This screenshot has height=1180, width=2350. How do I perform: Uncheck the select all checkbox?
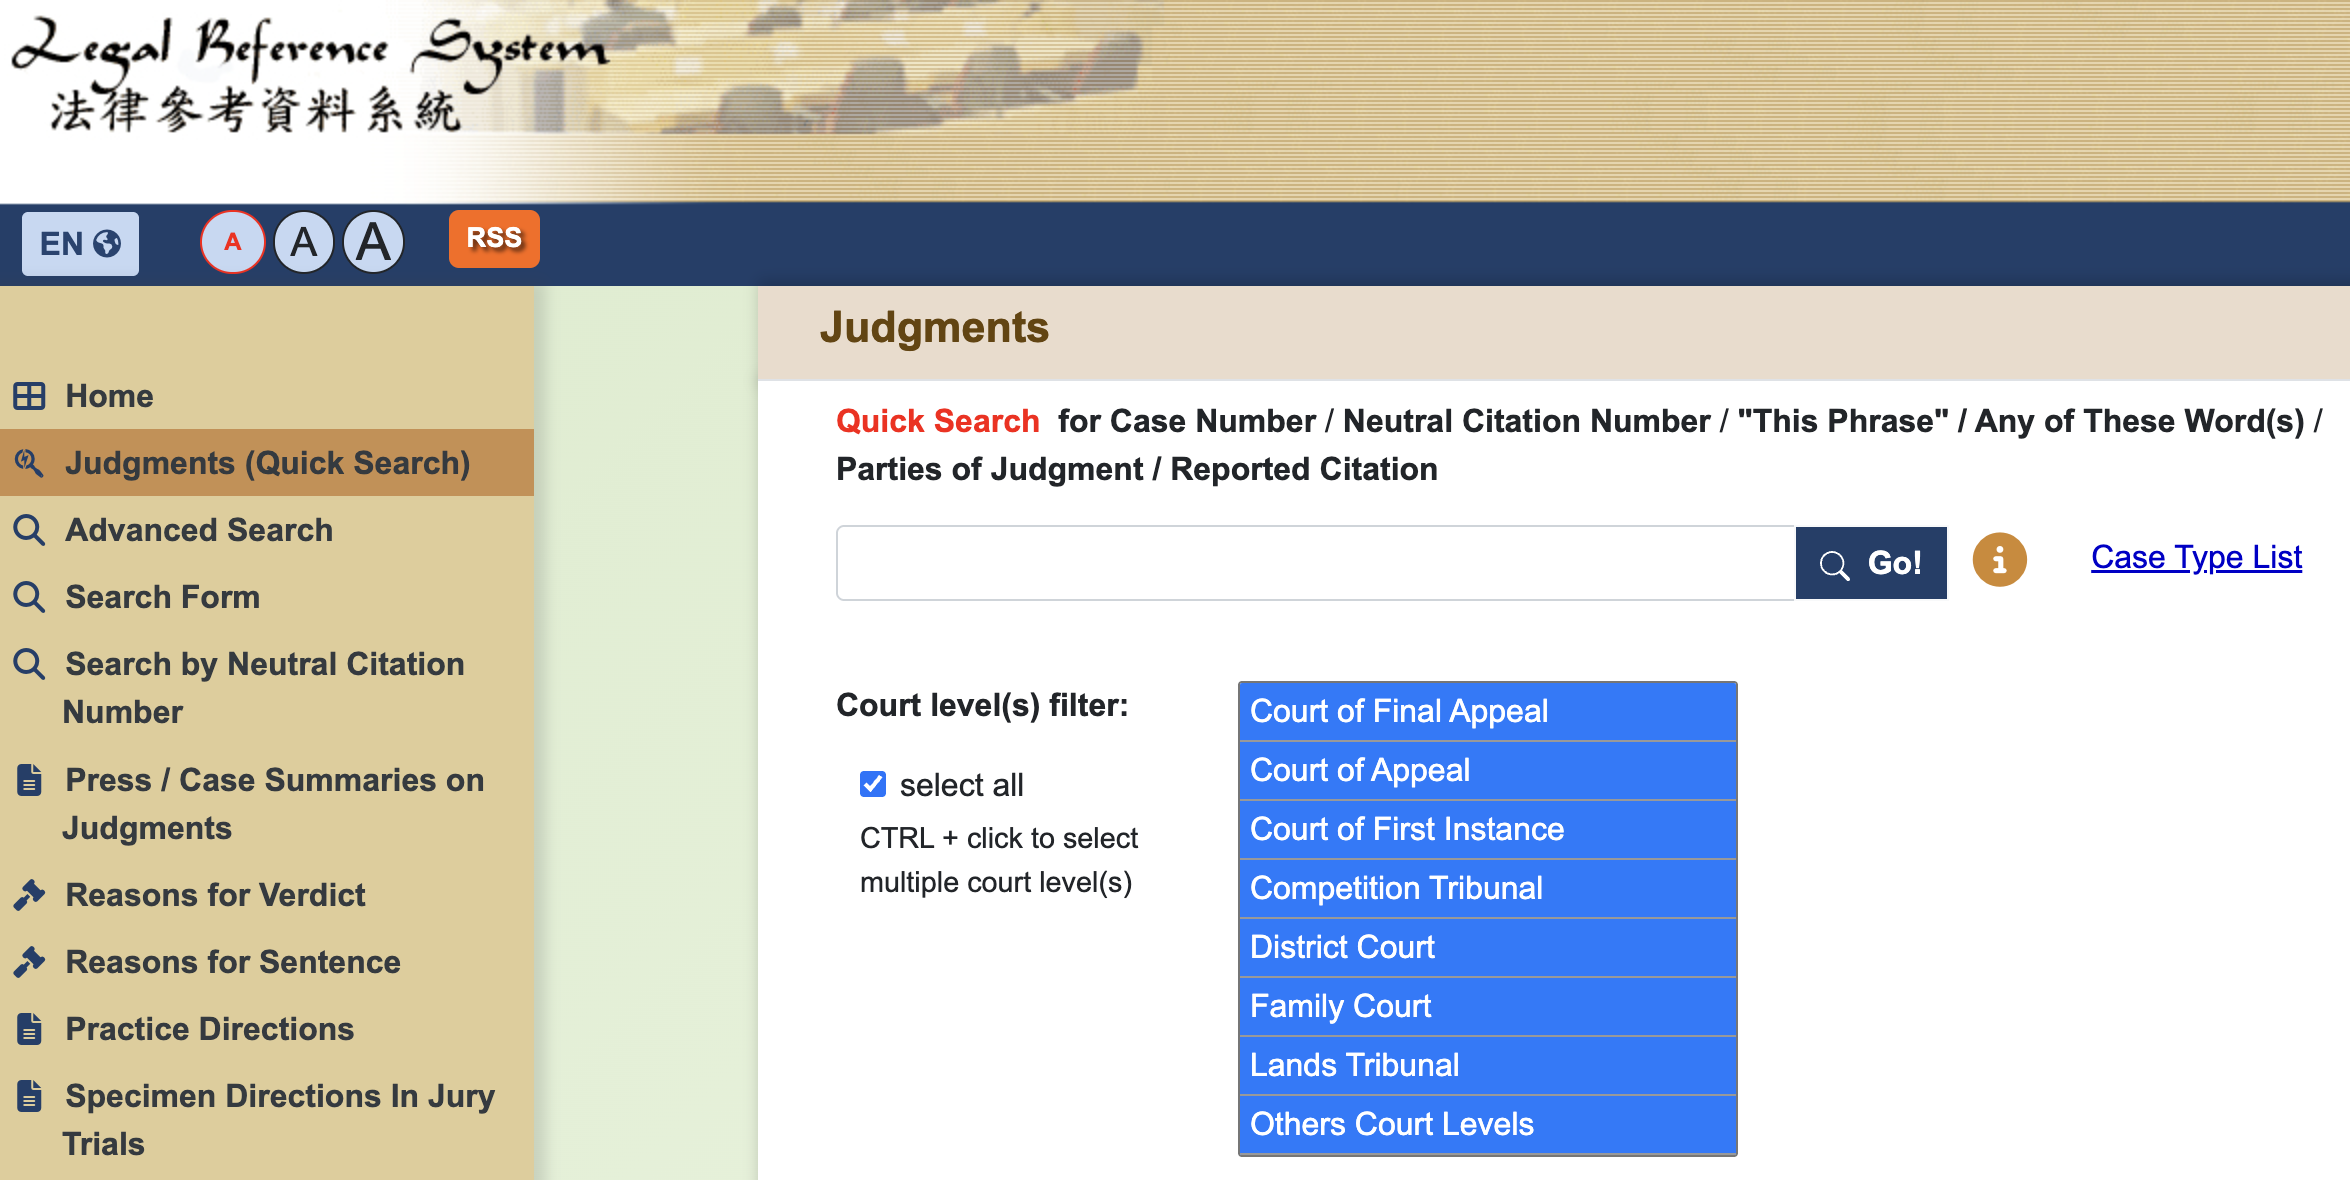tap(872, 784)
